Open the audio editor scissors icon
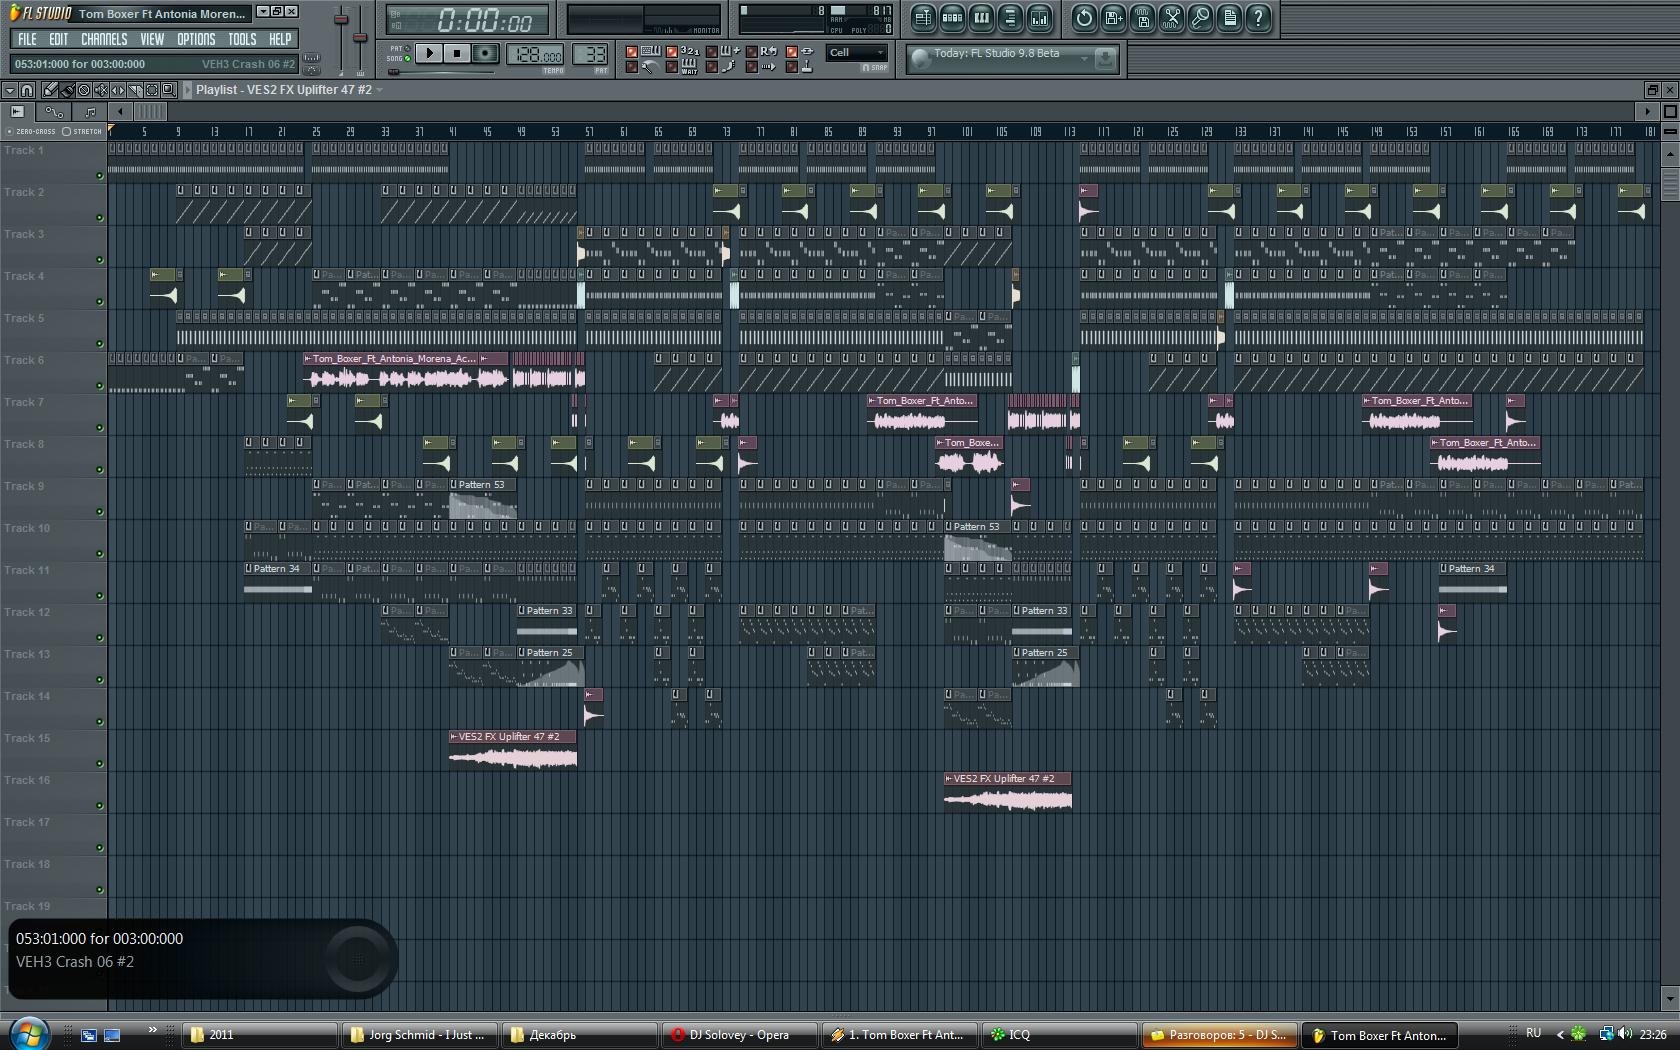Image resolution: width=1680 pixels, height=1050 pixels. pos(1172,17)
